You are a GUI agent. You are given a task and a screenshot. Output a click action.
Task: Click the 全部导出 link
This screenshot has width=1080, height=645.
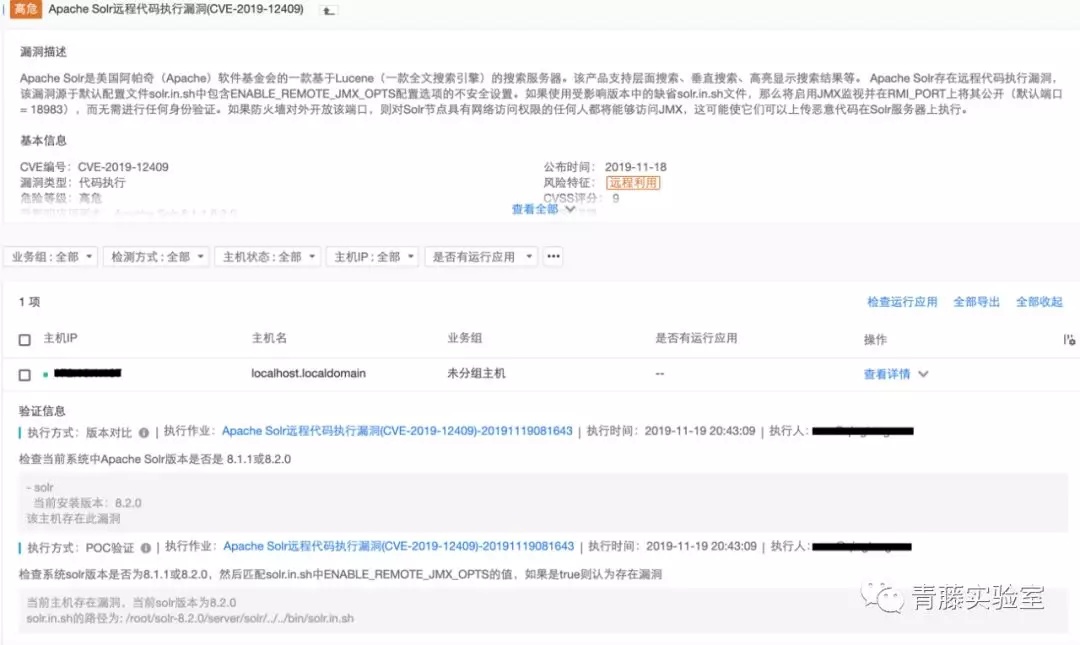pyautogui.click(x=976, y=302)
